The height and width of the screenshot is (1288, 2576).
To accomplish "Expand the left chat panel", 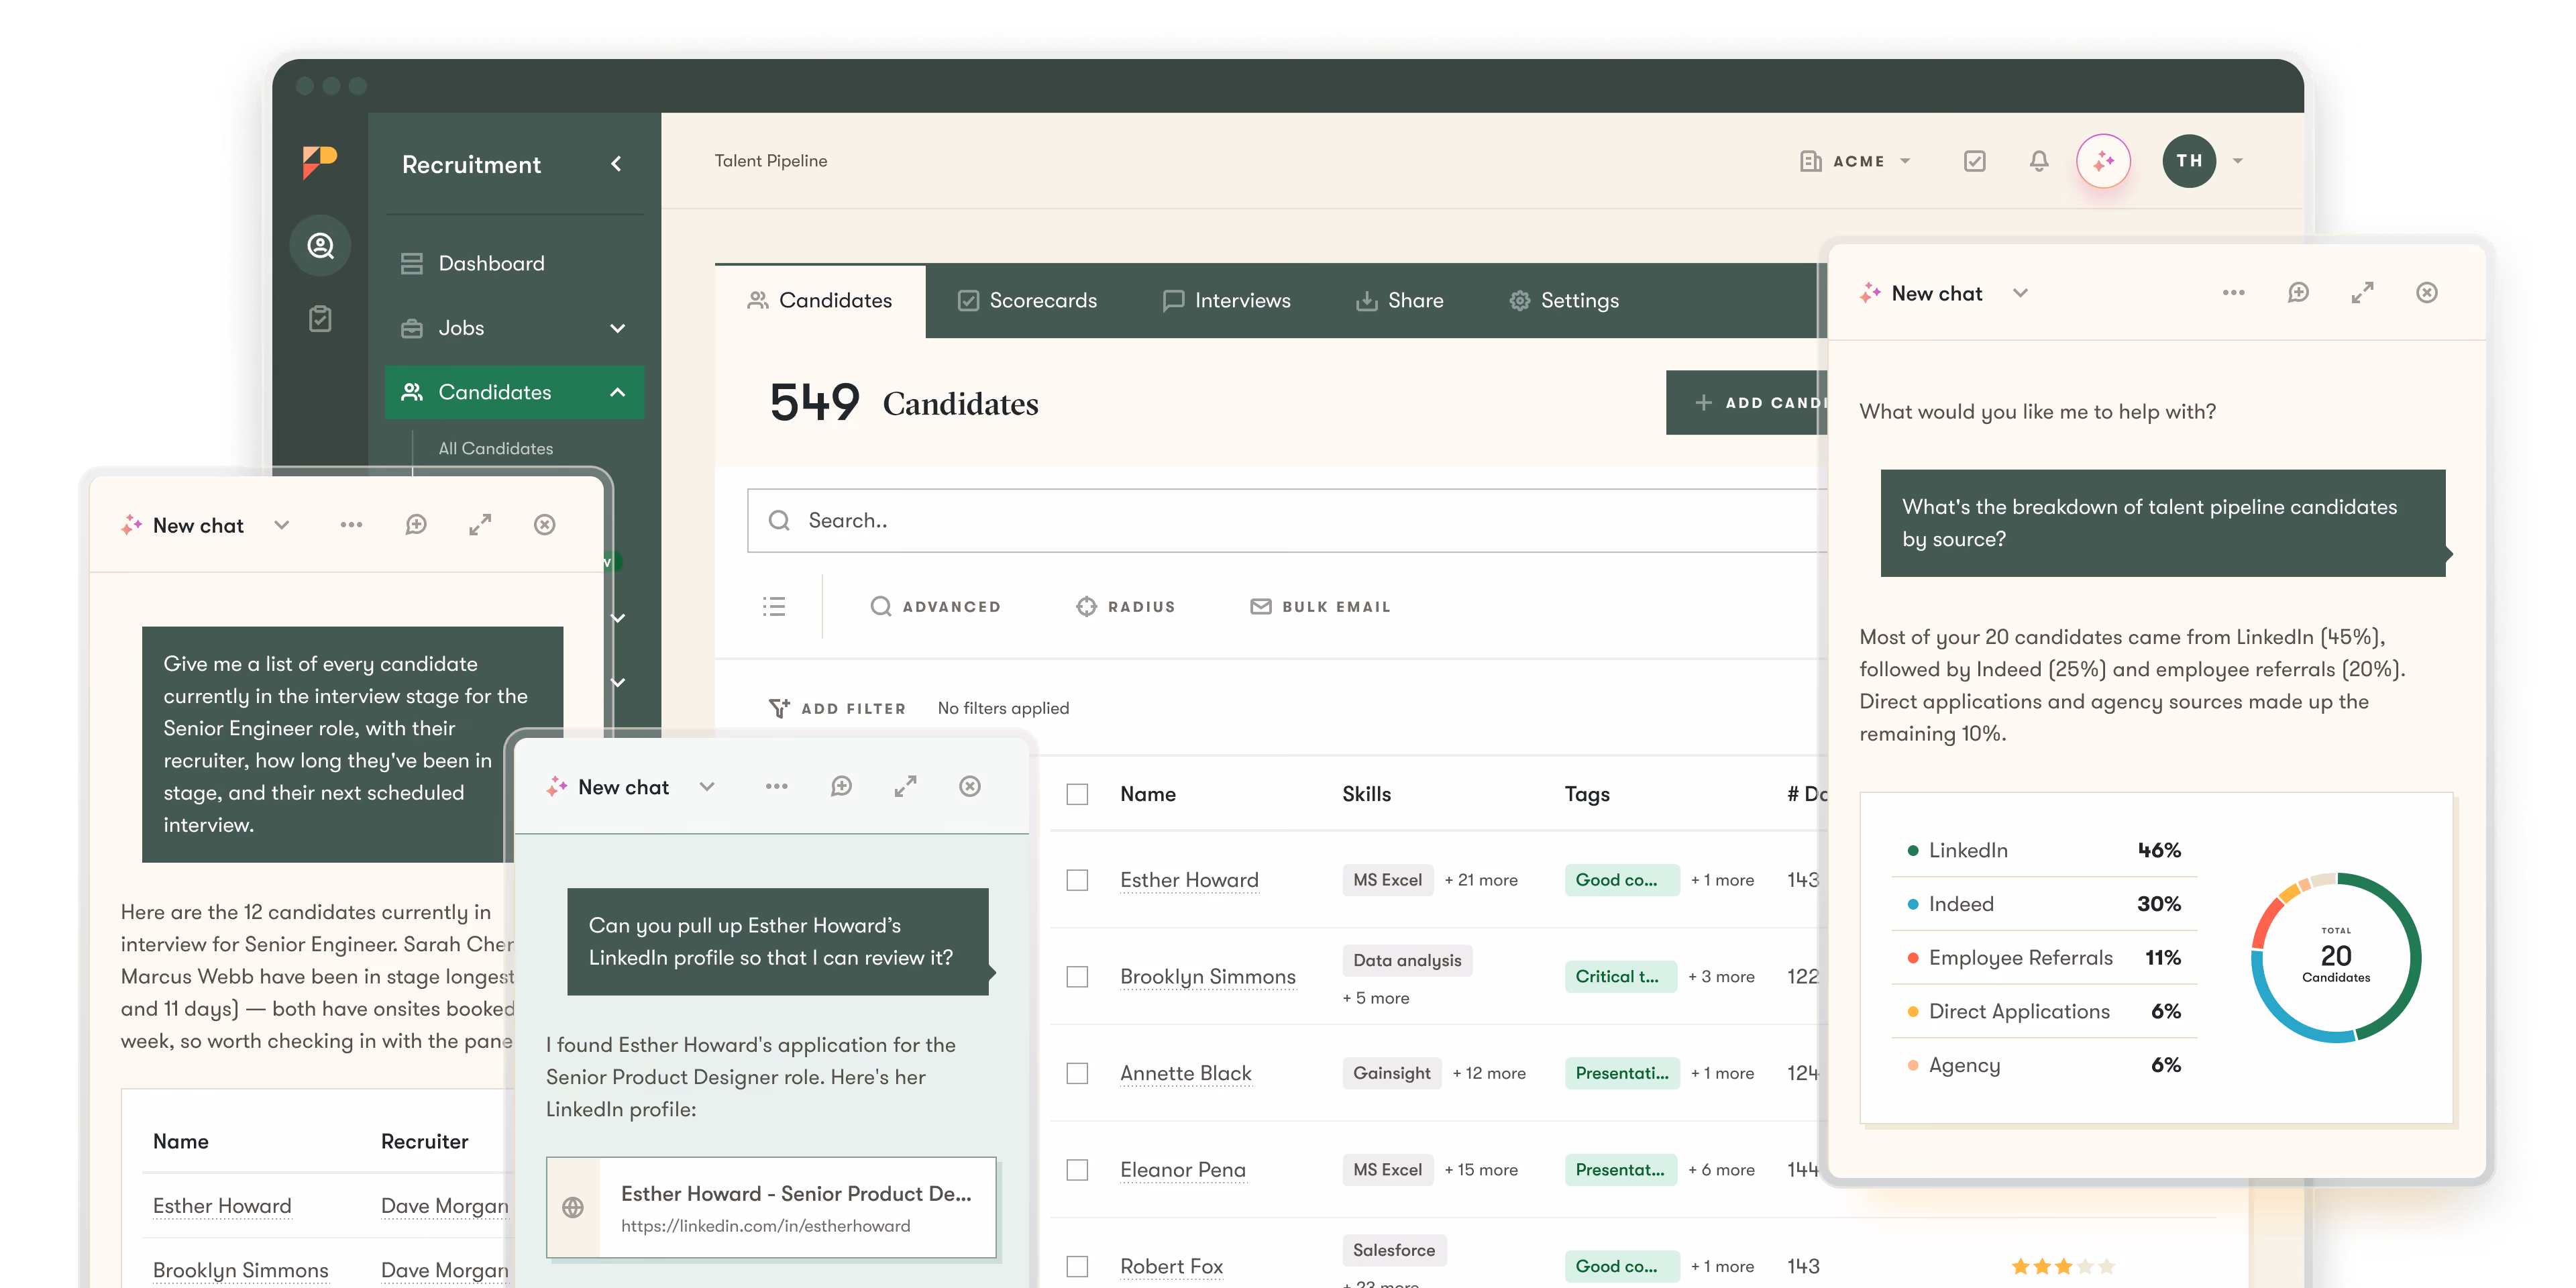I will click(480, 525).
